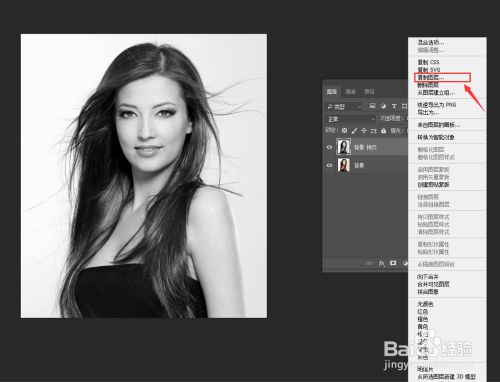Toggle prevent artboard auto-nesting lock icon
The height and width of the screenshot is (382, 500).
point(373,131)
